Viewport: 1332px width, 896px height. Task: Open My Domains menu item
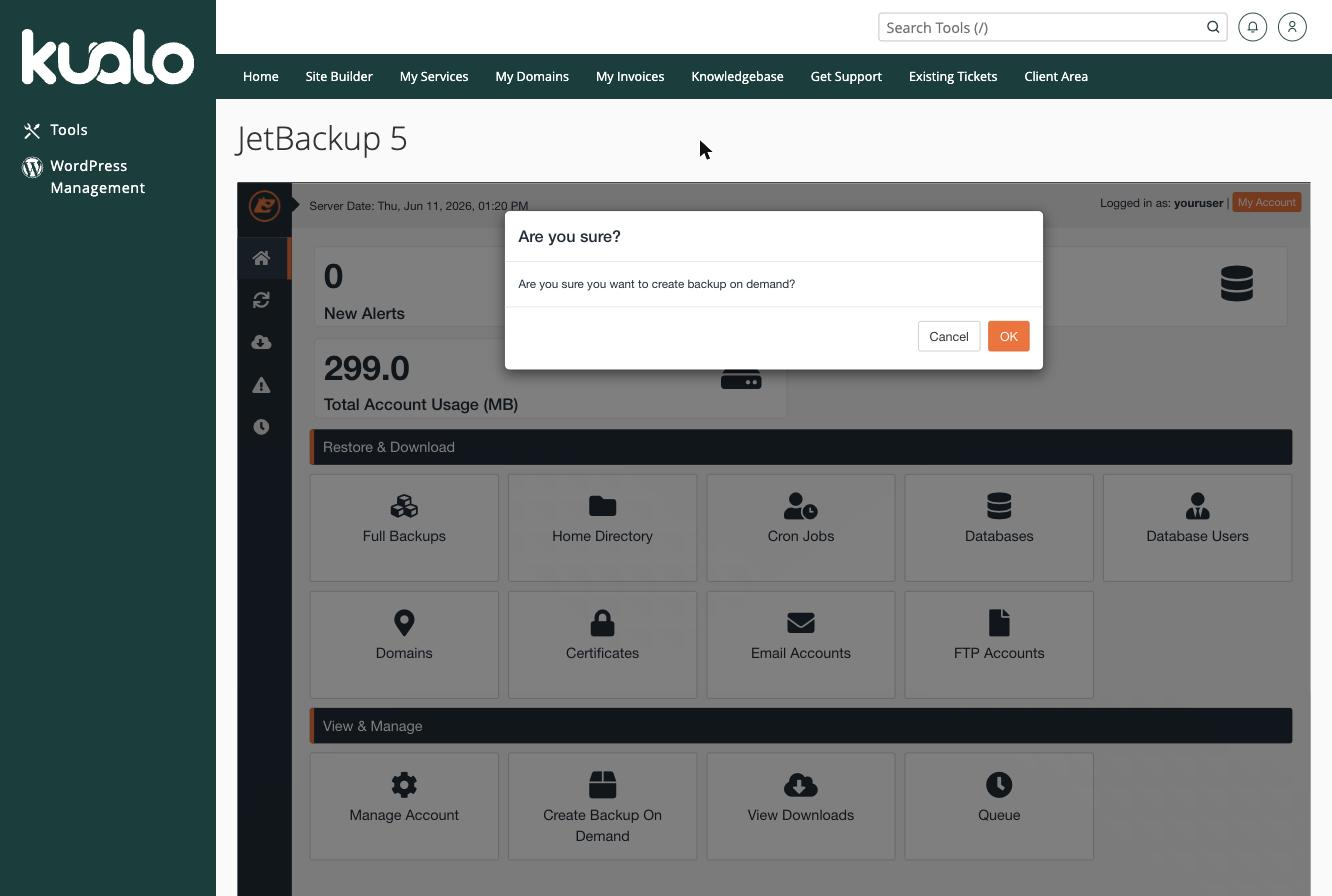click(x=532, y=76)
